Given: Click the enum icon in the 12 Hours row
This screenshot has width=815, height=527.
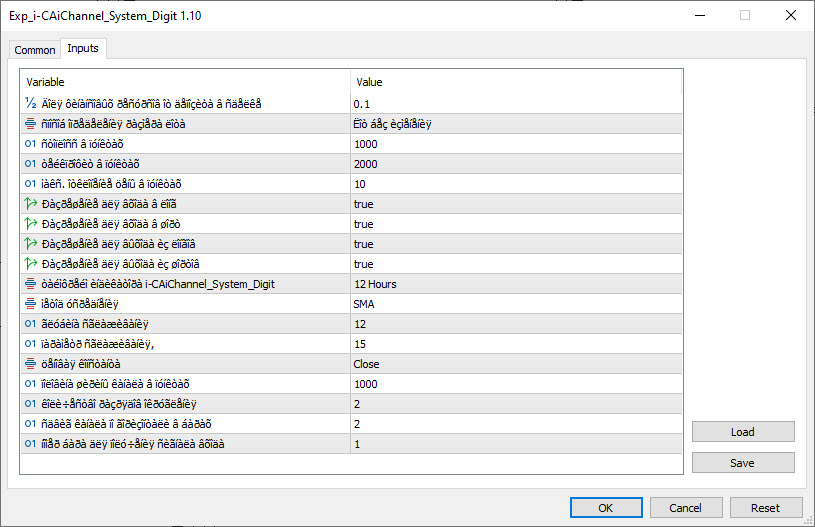Looking at the screenshot, I should (31, 284).
